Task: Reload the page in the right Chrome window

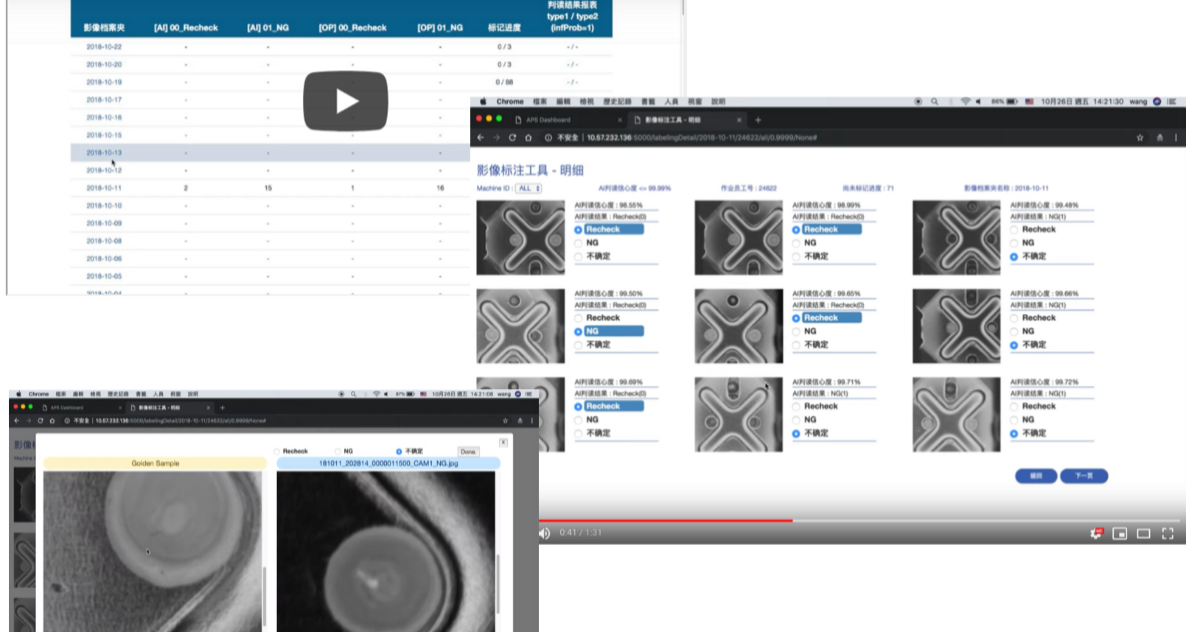Action: (513, 137)
